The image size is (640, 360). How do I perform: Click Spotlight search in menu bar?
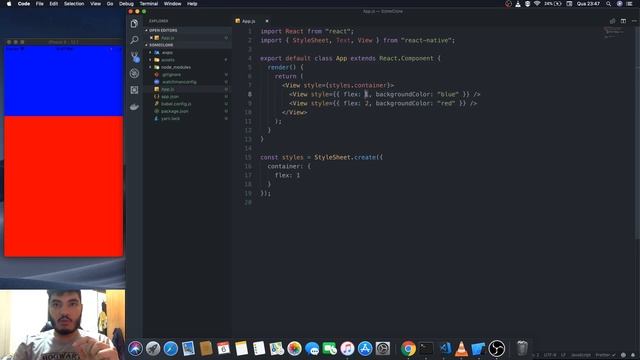coord(608,4)
